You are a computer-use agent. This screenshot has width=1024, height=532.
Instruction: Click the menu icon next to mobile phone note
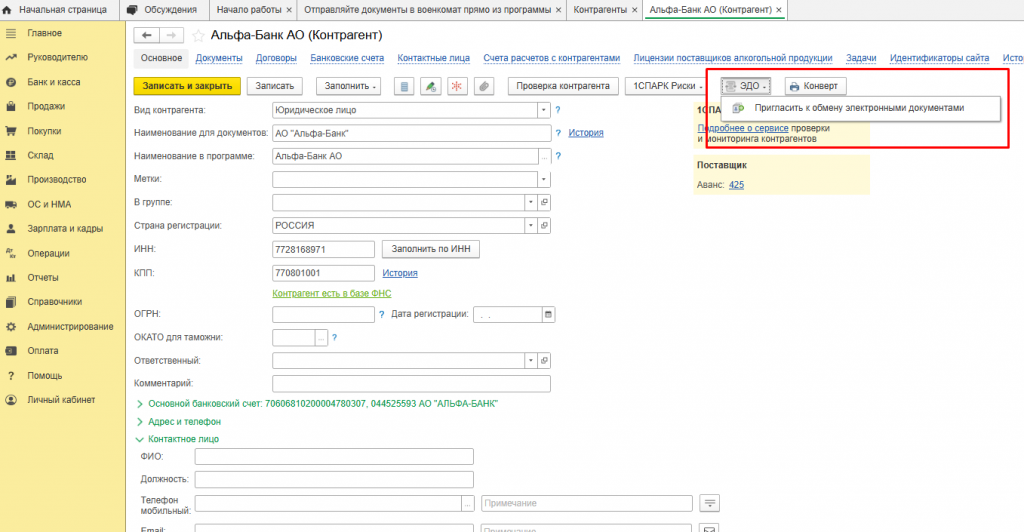pos(709,503)
